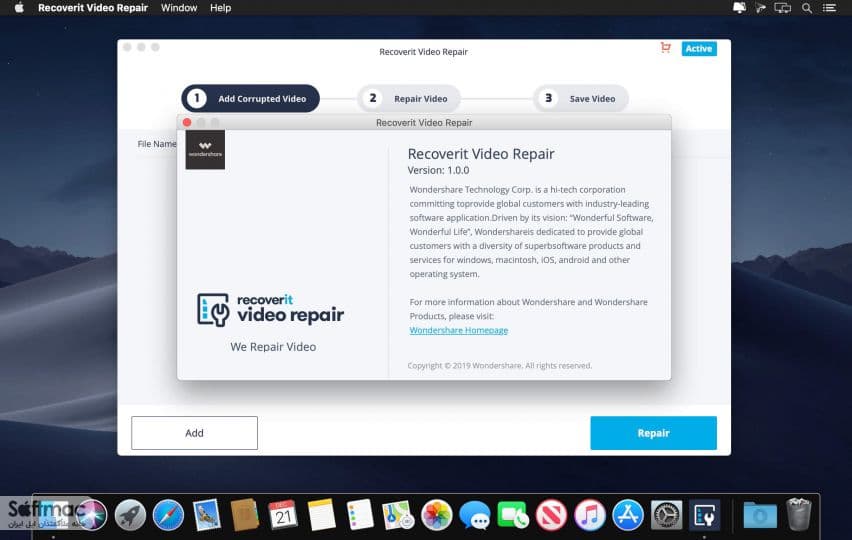Click the blue Repair button
This screenshot has width=852, height=540.
tap(653, 433)
